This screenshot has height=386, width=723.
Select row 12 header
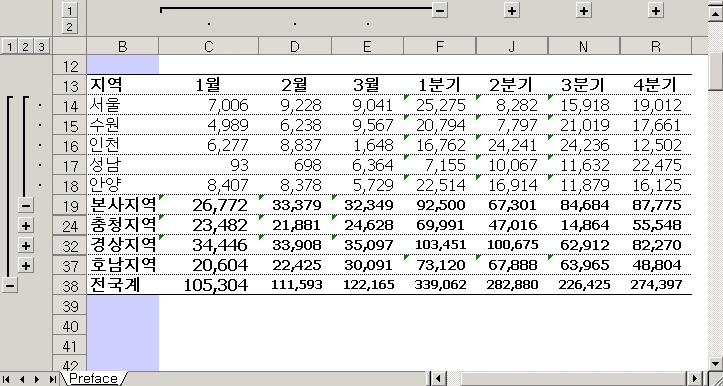pyautogui.click(x=70, y=65)
